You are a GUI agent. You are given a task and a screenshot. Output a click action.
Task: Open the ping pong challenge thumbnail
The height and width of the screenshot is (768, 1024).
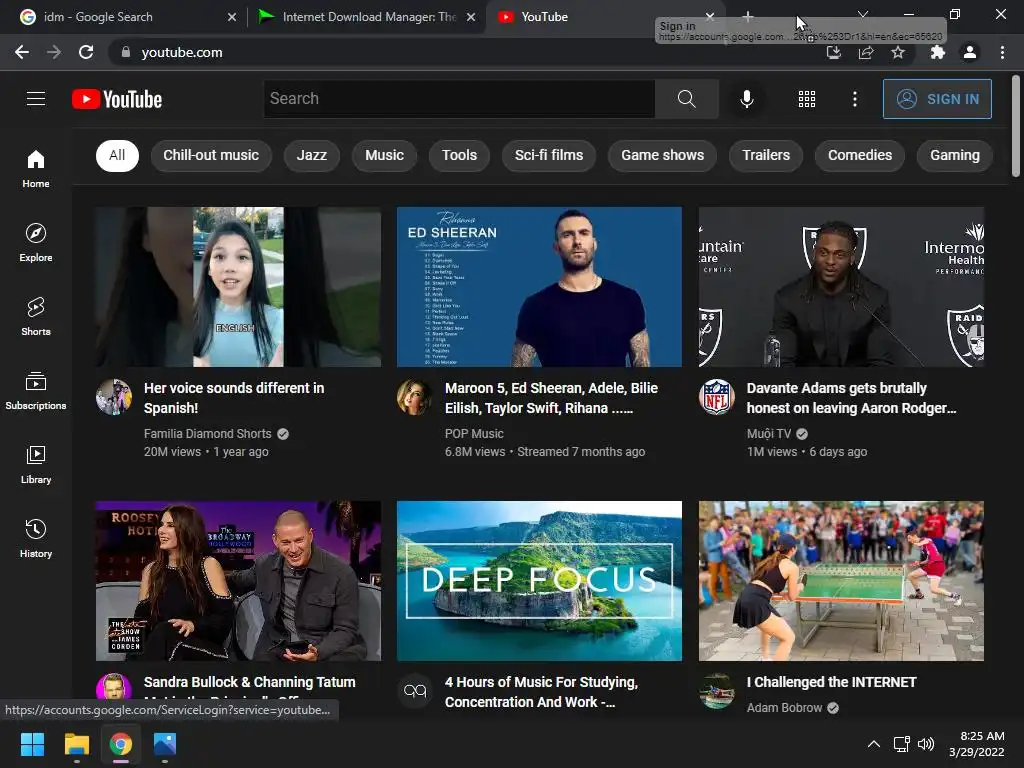point(841,581)
